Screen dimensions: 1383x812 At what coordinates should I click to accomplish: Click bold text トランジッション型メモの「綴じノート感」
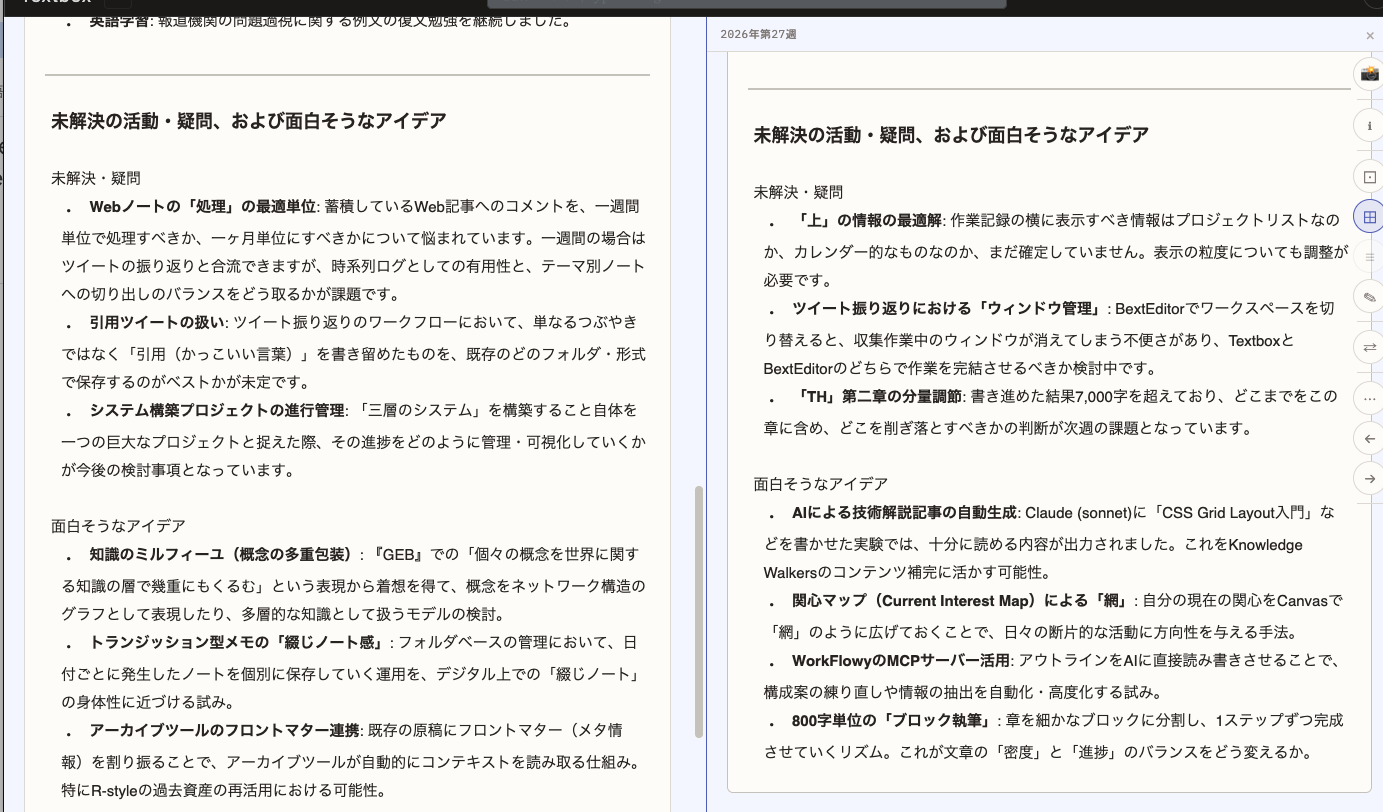coord(237,643)
